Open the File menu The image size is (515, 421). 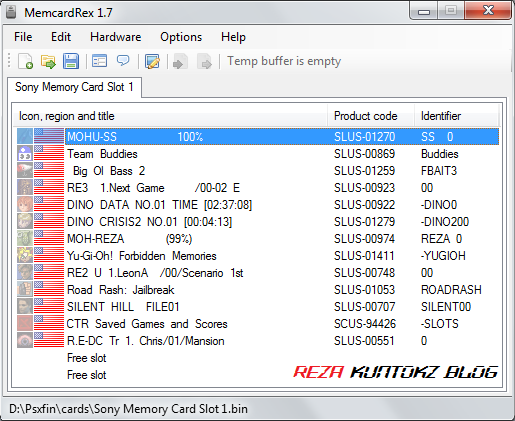click(23, 37)
